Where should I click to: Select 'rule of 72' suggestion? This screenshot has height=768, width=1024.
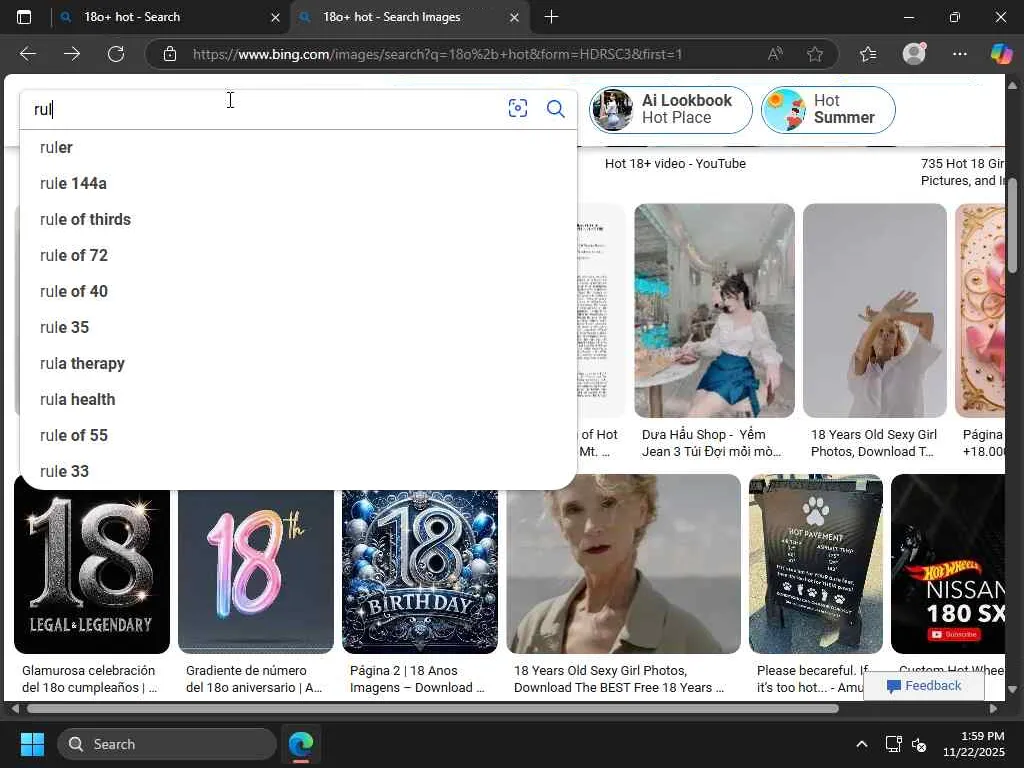[x=298, y=255]
